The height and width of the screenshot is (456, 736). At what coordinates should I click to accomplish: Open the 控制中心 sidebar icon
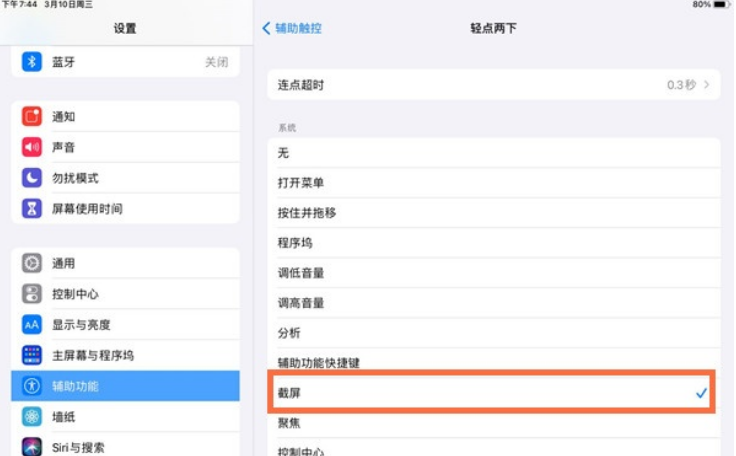coord(32,294)
